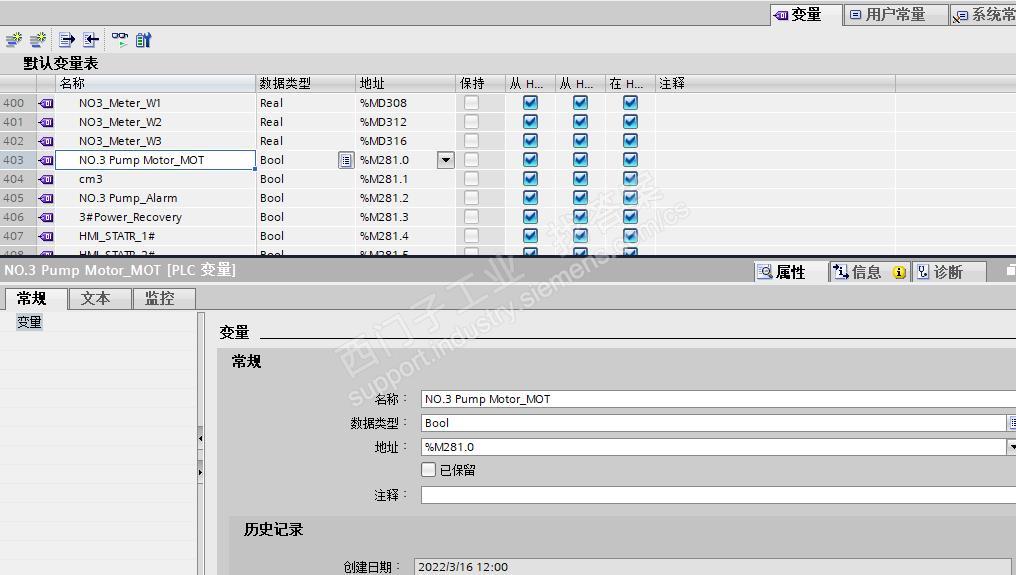The image size is (1016, 575).
Task: Open the 属性 tab
Action: [790, 272]
